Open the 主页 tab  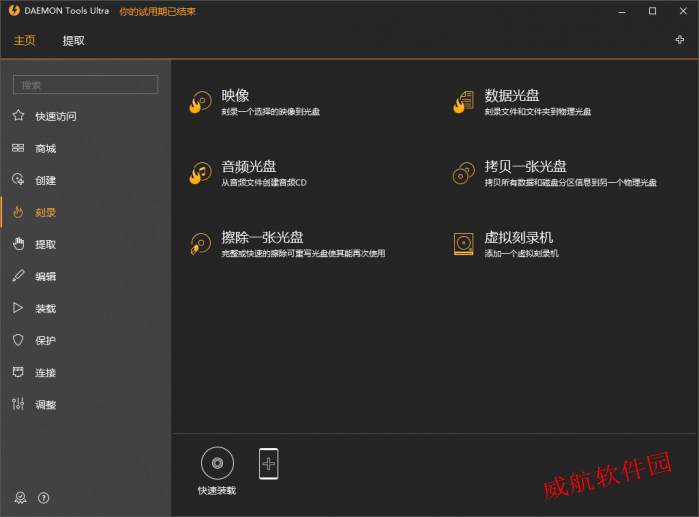(25, 41)
